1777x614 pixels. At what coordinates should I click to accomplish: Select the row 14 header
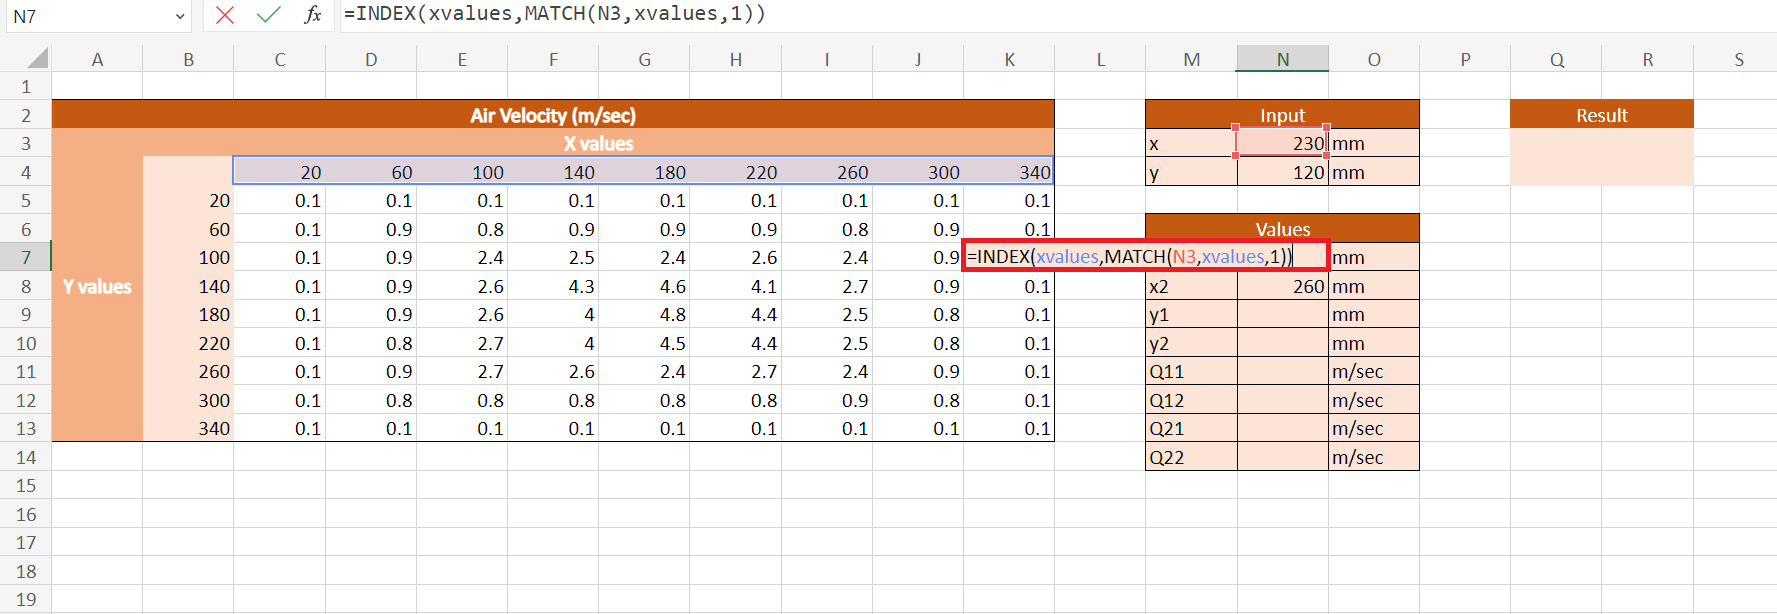click(26, 457)
